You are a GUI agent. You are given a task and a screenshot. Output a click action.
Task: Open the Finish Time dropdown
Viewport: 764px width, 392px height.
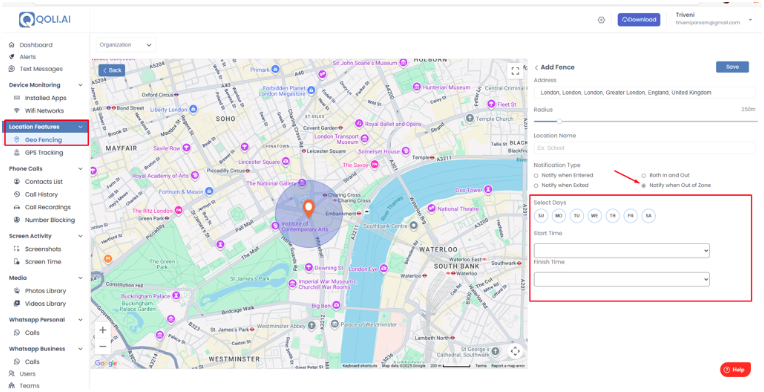[x=622, y=280]
